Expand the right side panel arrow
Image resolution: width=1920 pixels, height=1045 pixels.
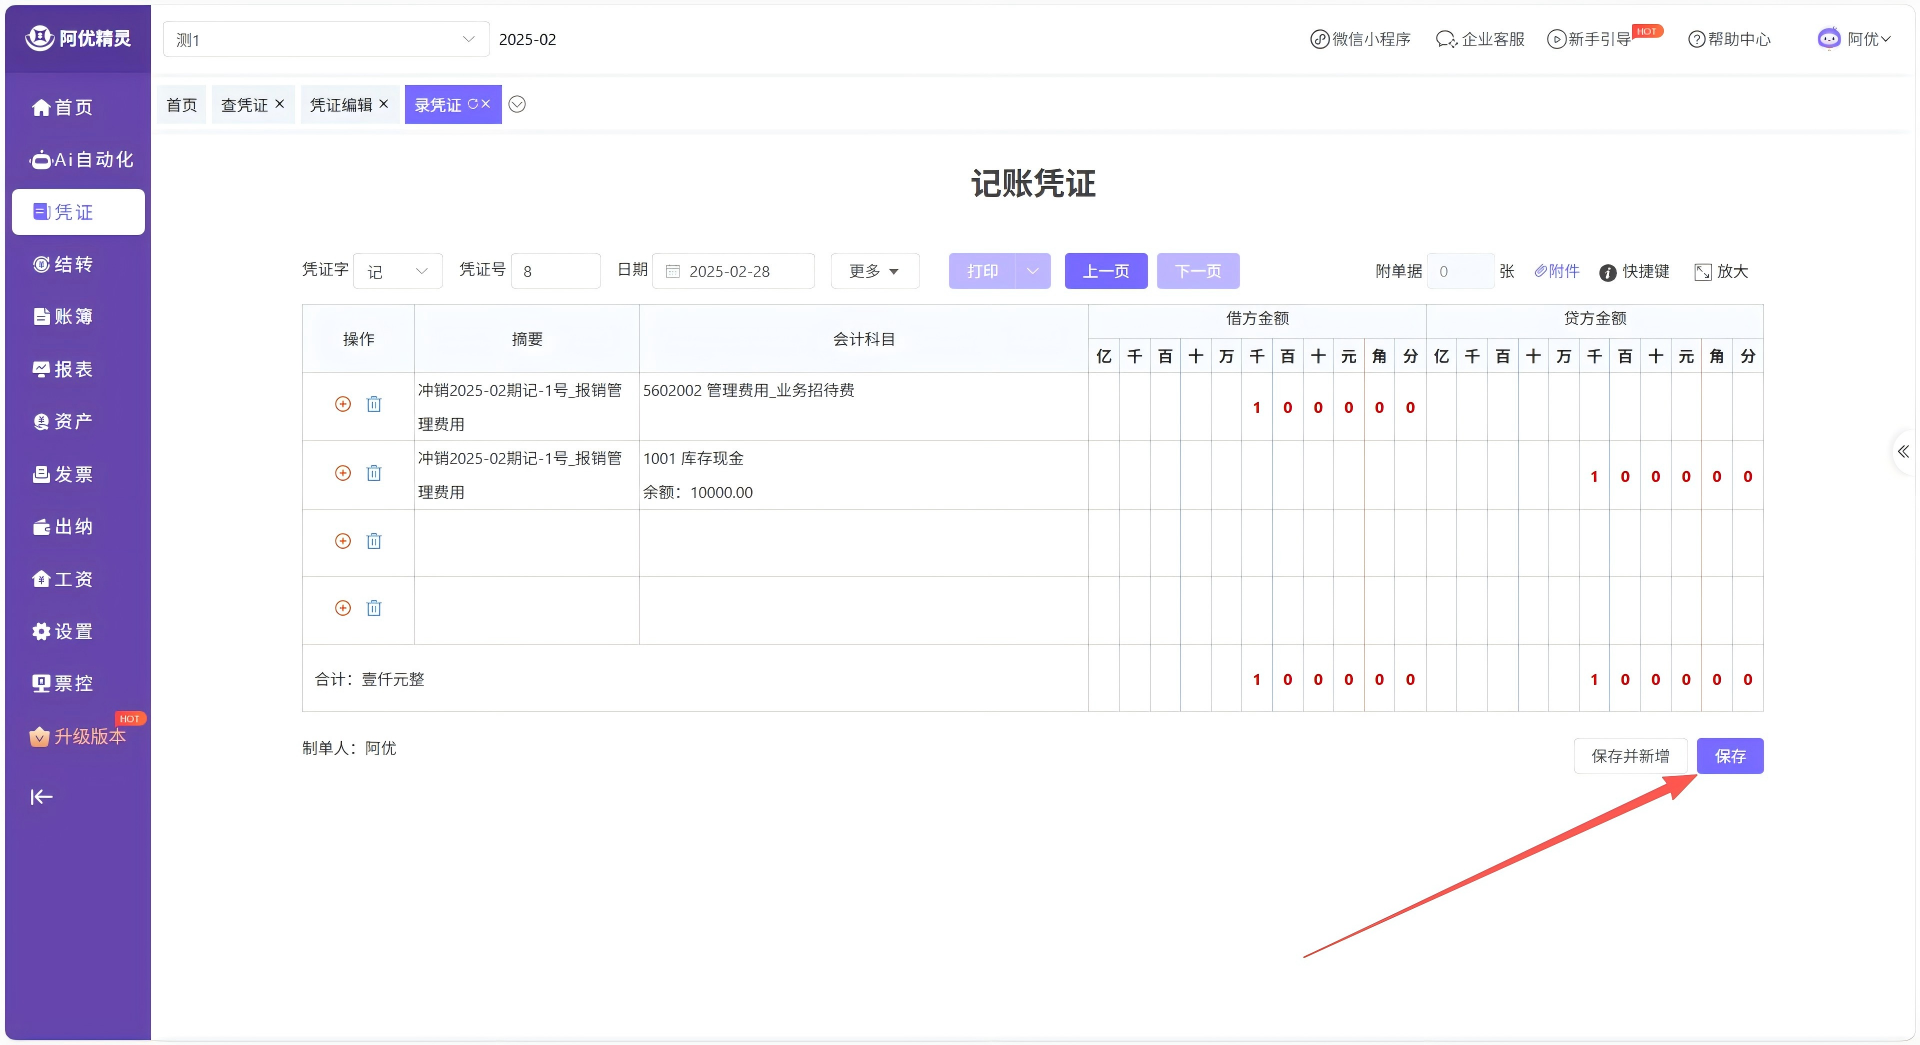coord(1903,452)
